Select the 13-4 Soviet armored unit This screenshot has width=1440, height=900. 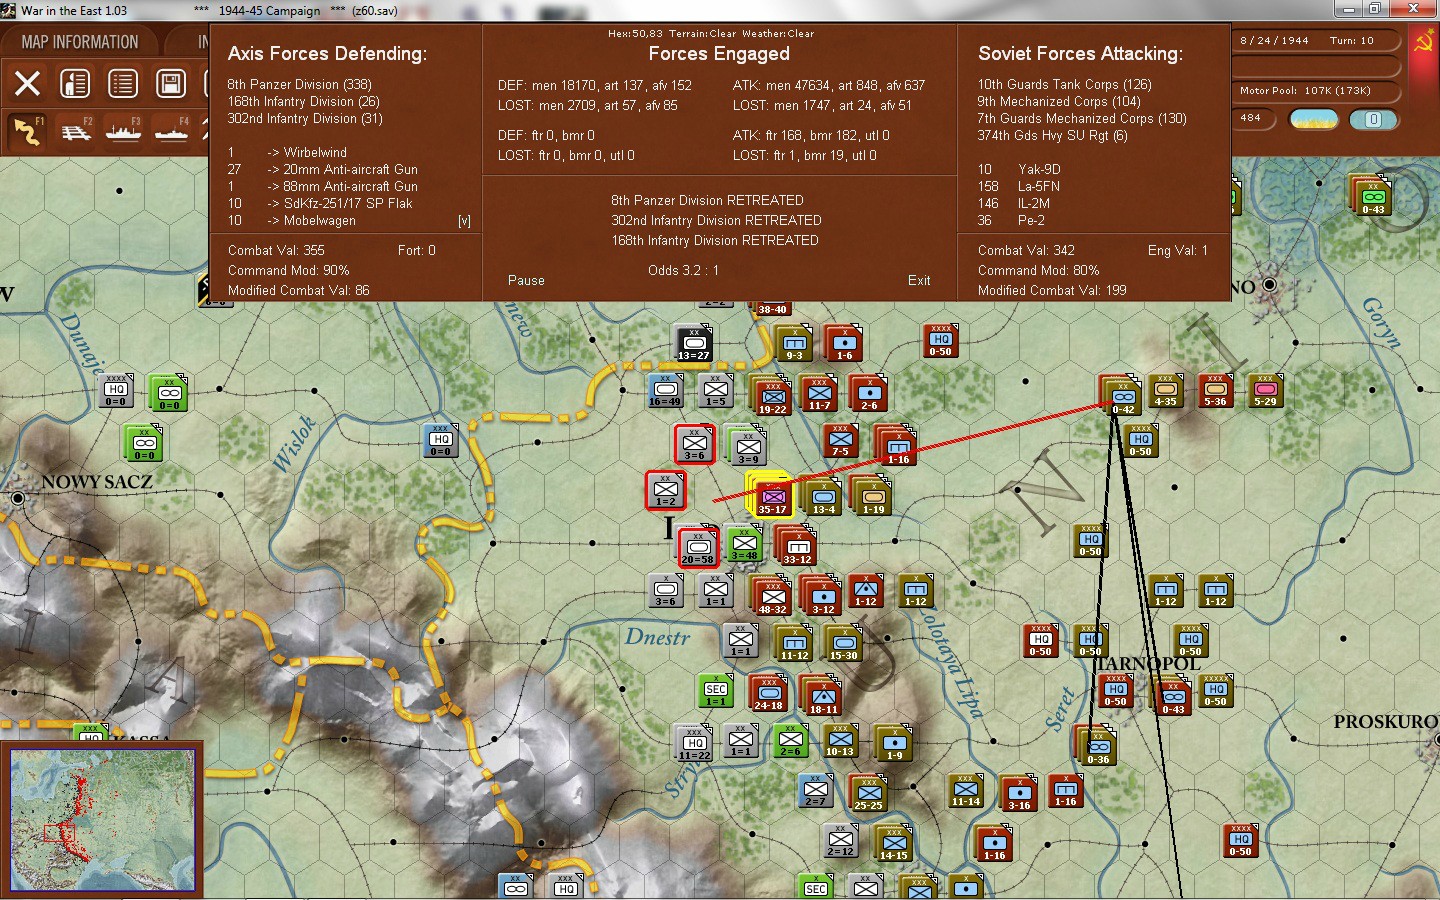(823, 496)
